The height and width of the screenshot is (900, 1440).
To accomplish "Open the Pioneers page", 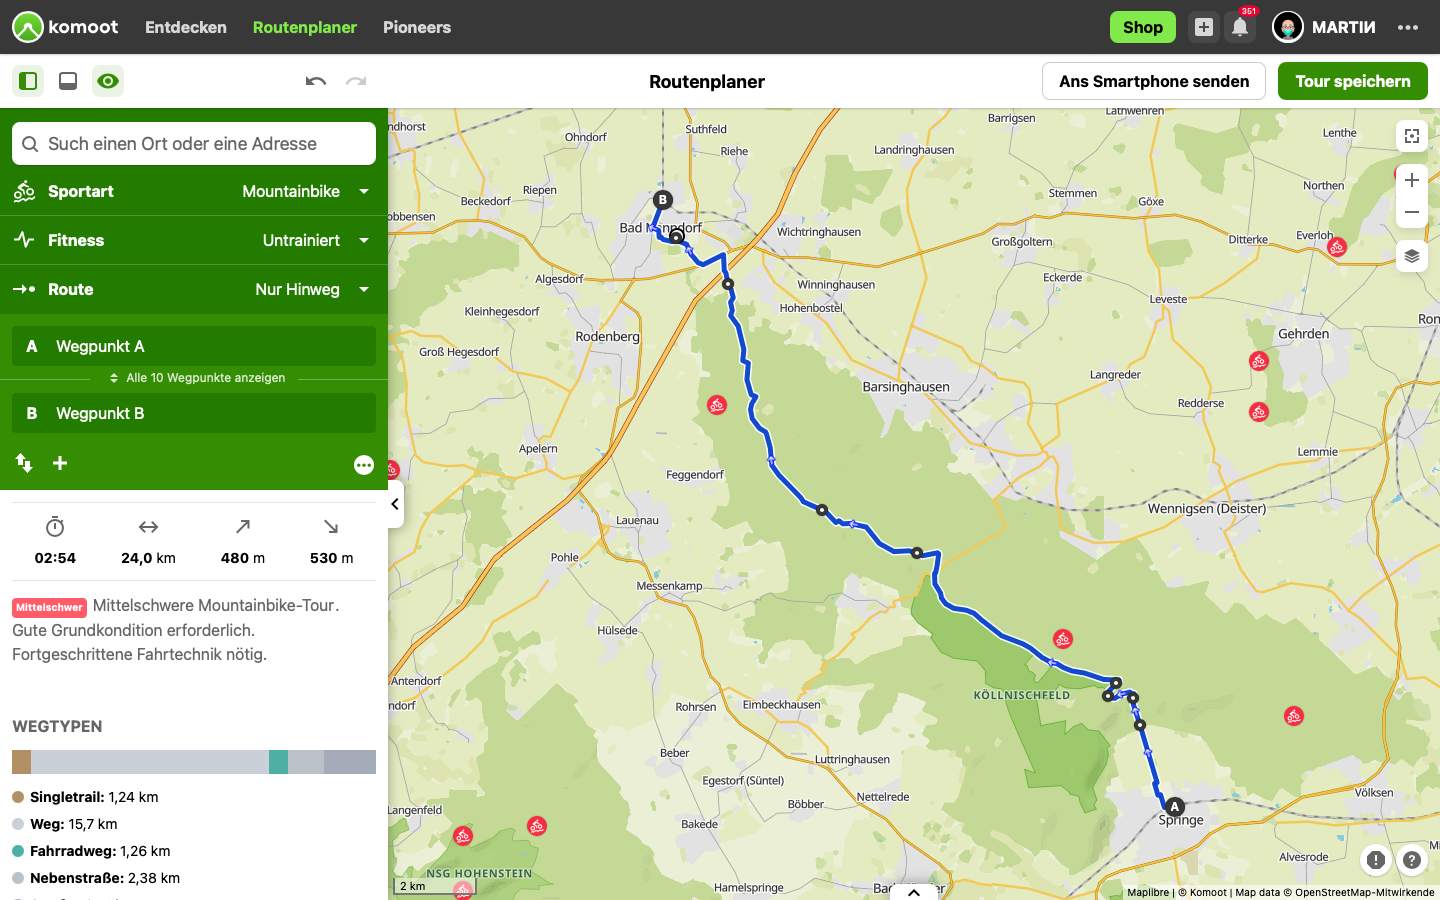I will click(x=417, y=27).
